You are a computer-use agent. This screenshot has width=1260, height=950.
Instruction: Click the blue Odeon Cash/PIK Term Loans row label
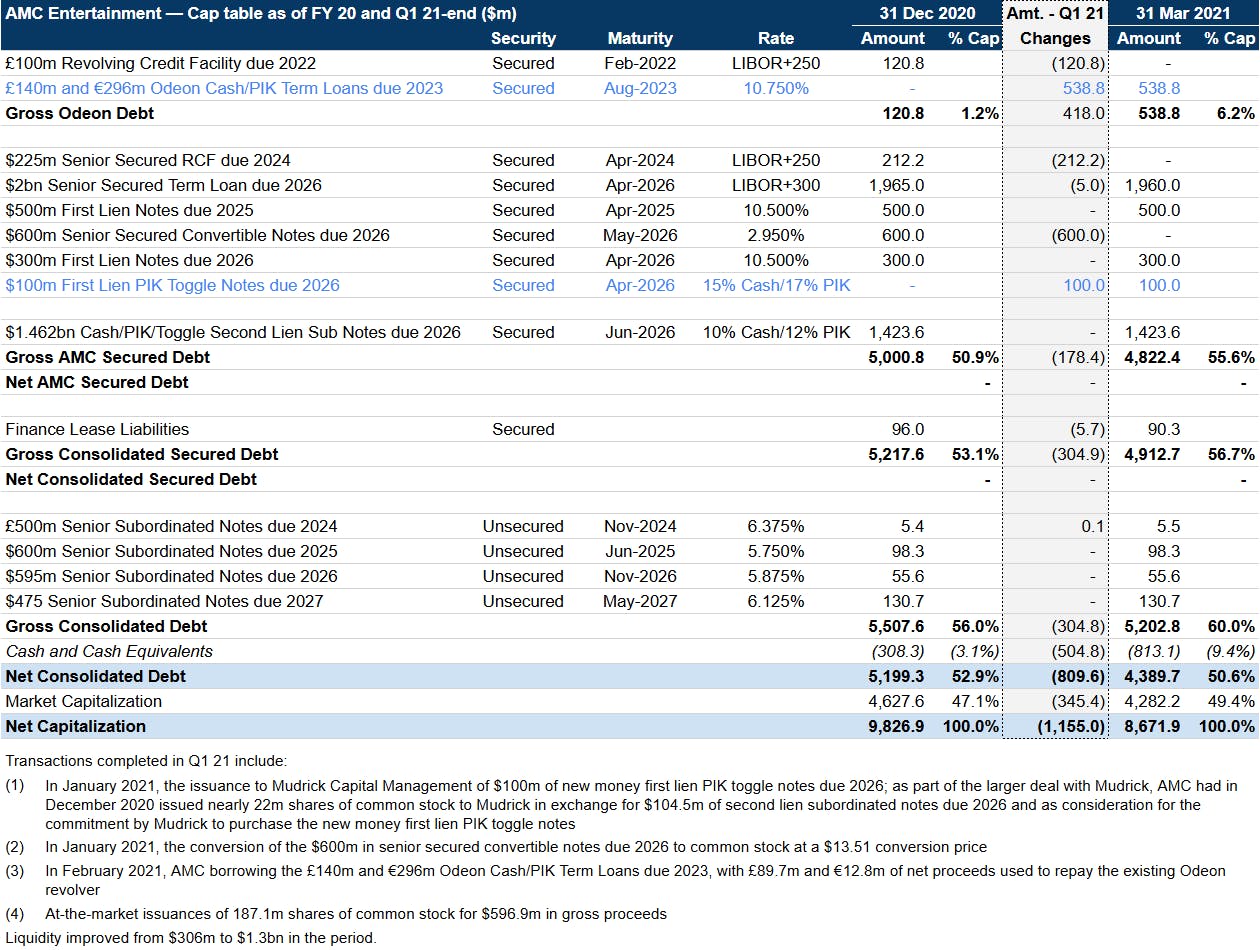[x=224, y=88]
